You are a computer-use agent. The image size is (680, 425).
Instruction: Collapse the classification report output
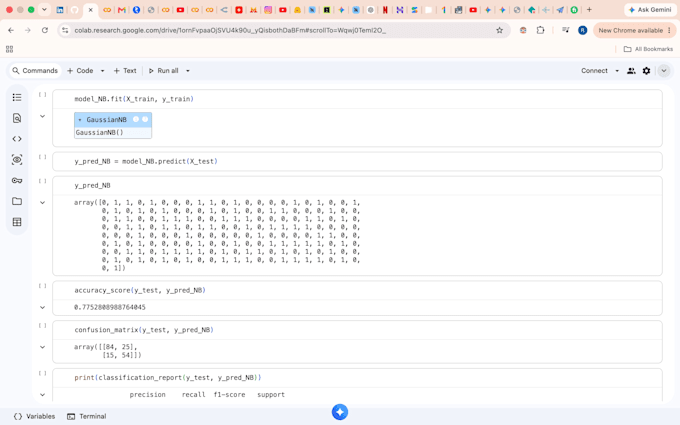pyautogui.click(x=42, y=395)
